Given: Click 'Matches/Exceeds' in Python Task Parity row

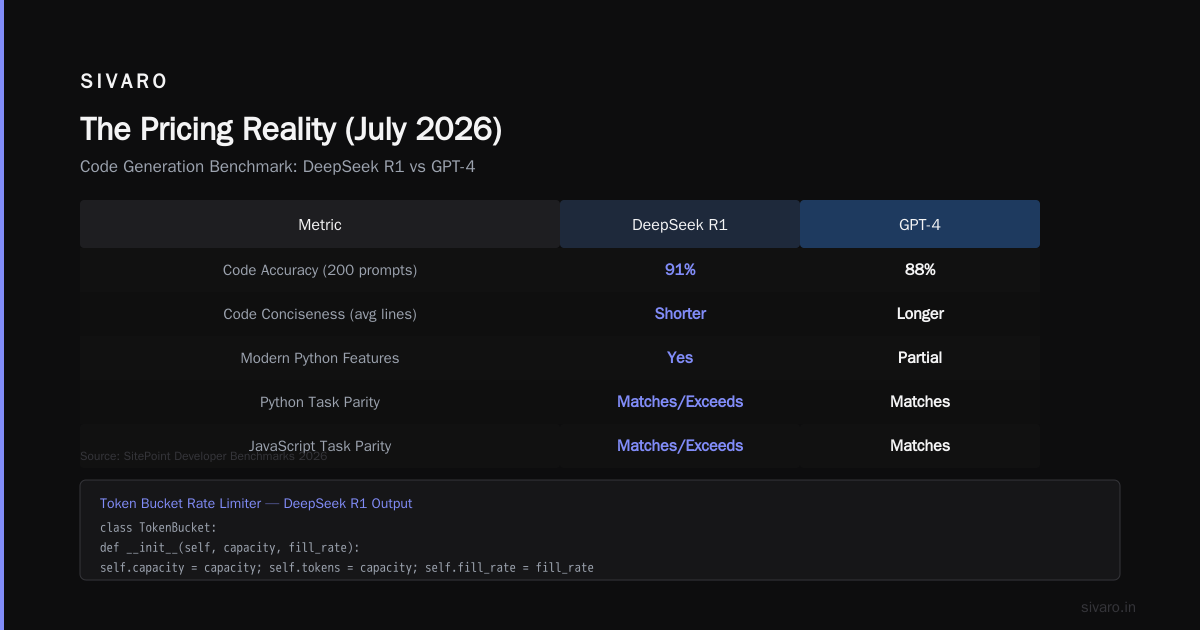Looking at the screenshot, I should point(680,402).
